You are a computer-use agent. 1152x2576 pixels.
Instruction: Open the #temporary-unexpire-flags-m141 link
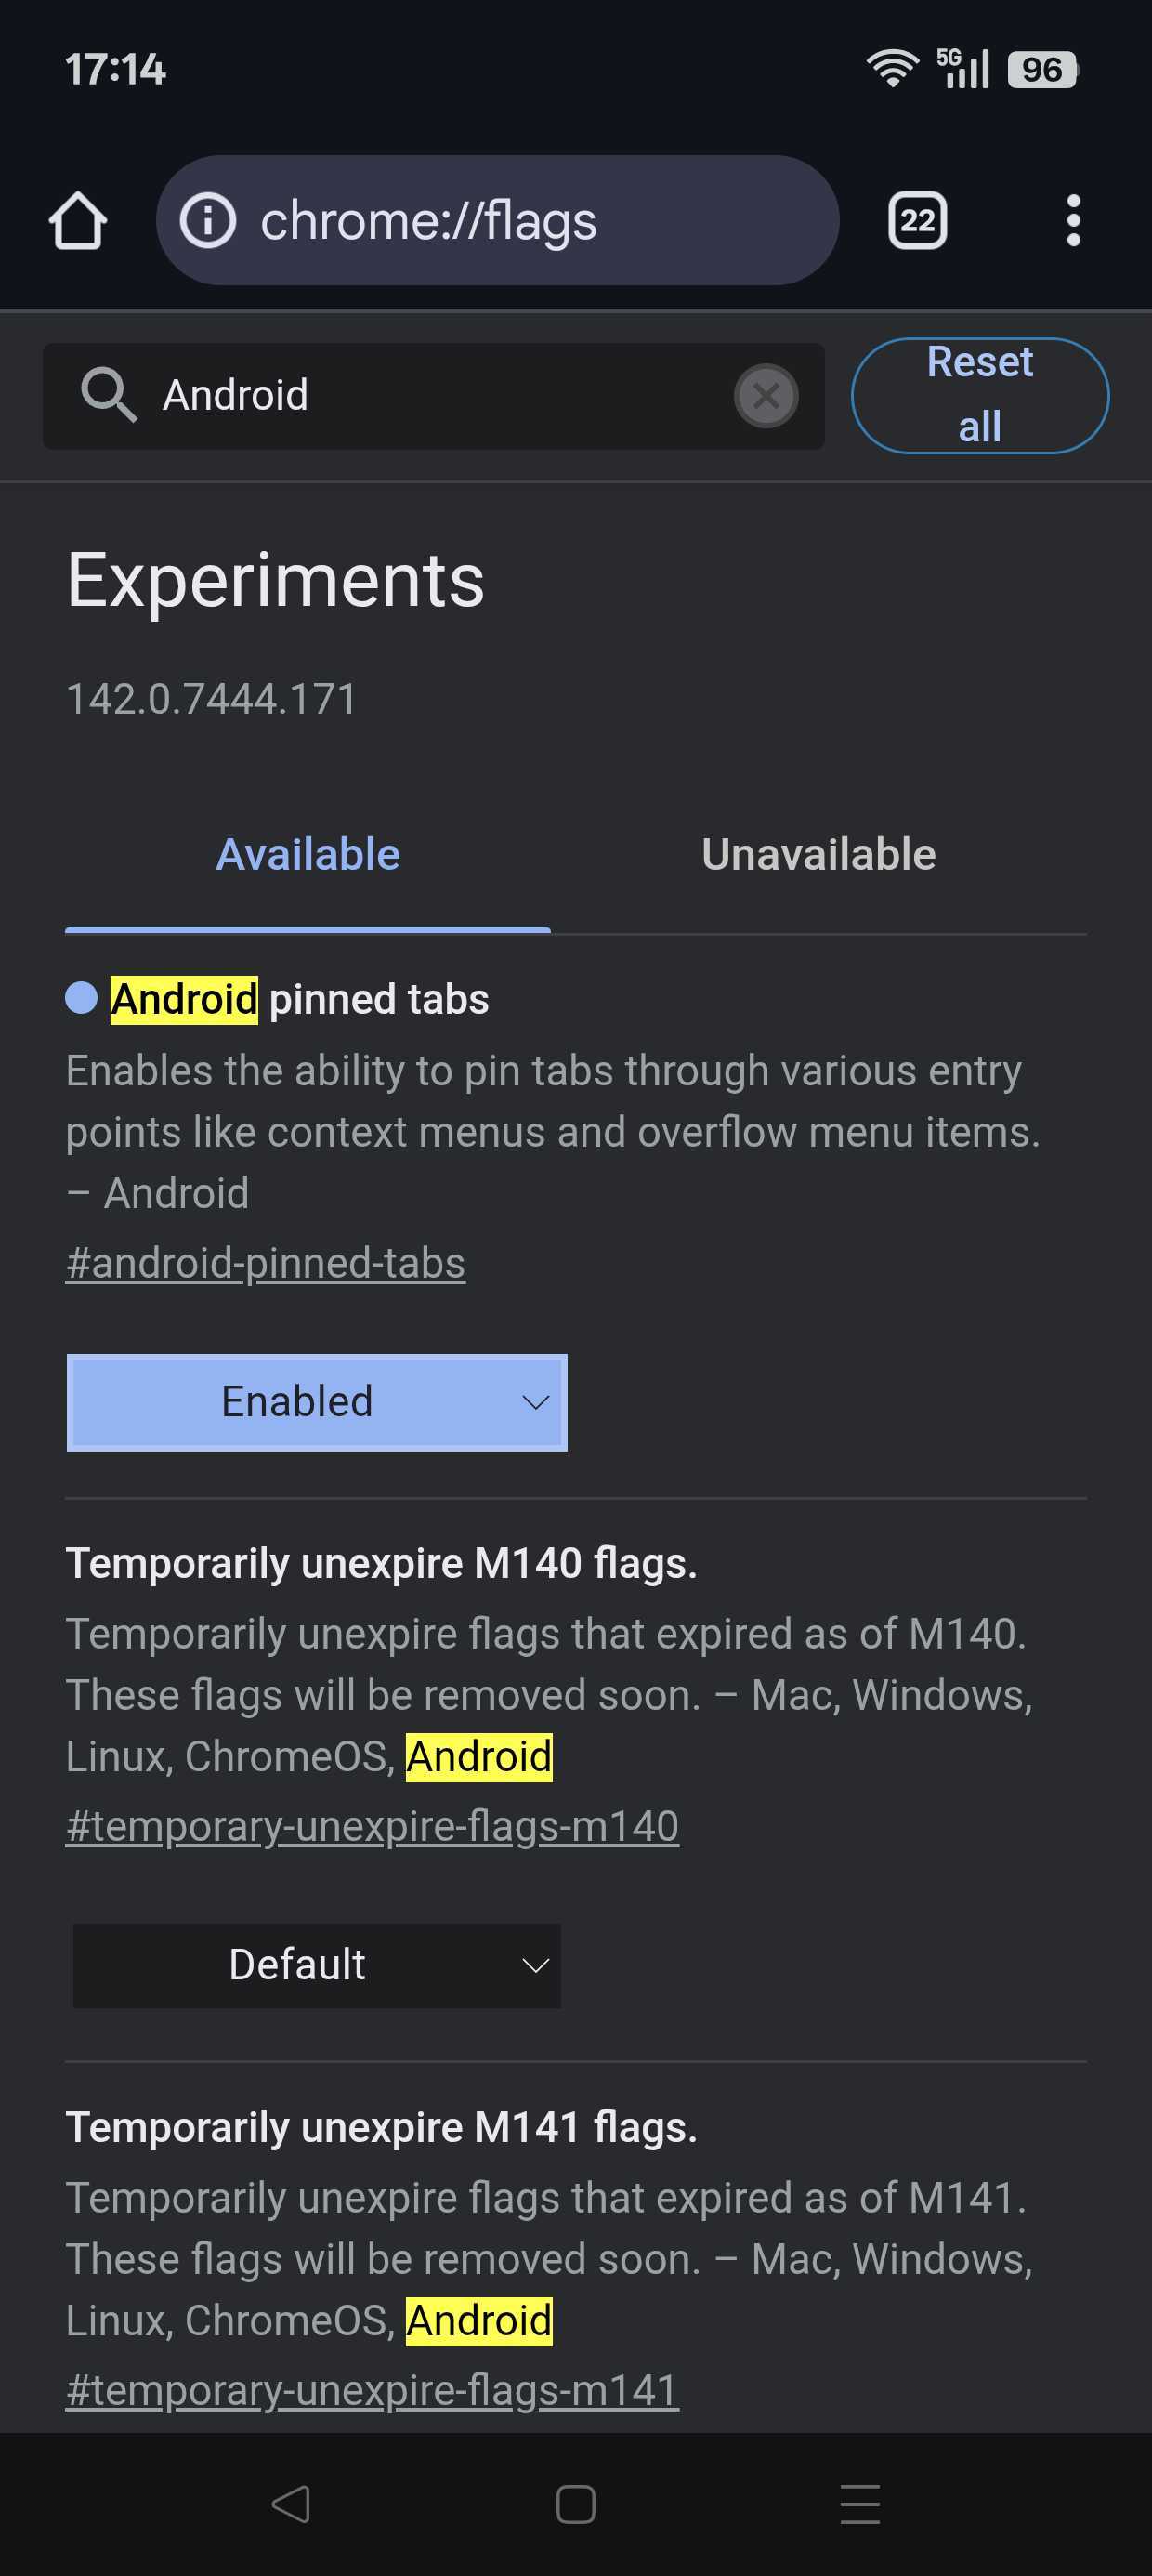click(x=372, y=2390)
